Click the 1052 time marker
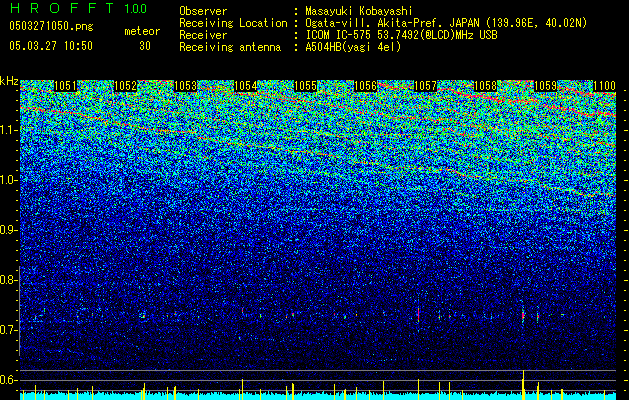The height and width of the screenshot is (400, 629). [x=126, y=86]
